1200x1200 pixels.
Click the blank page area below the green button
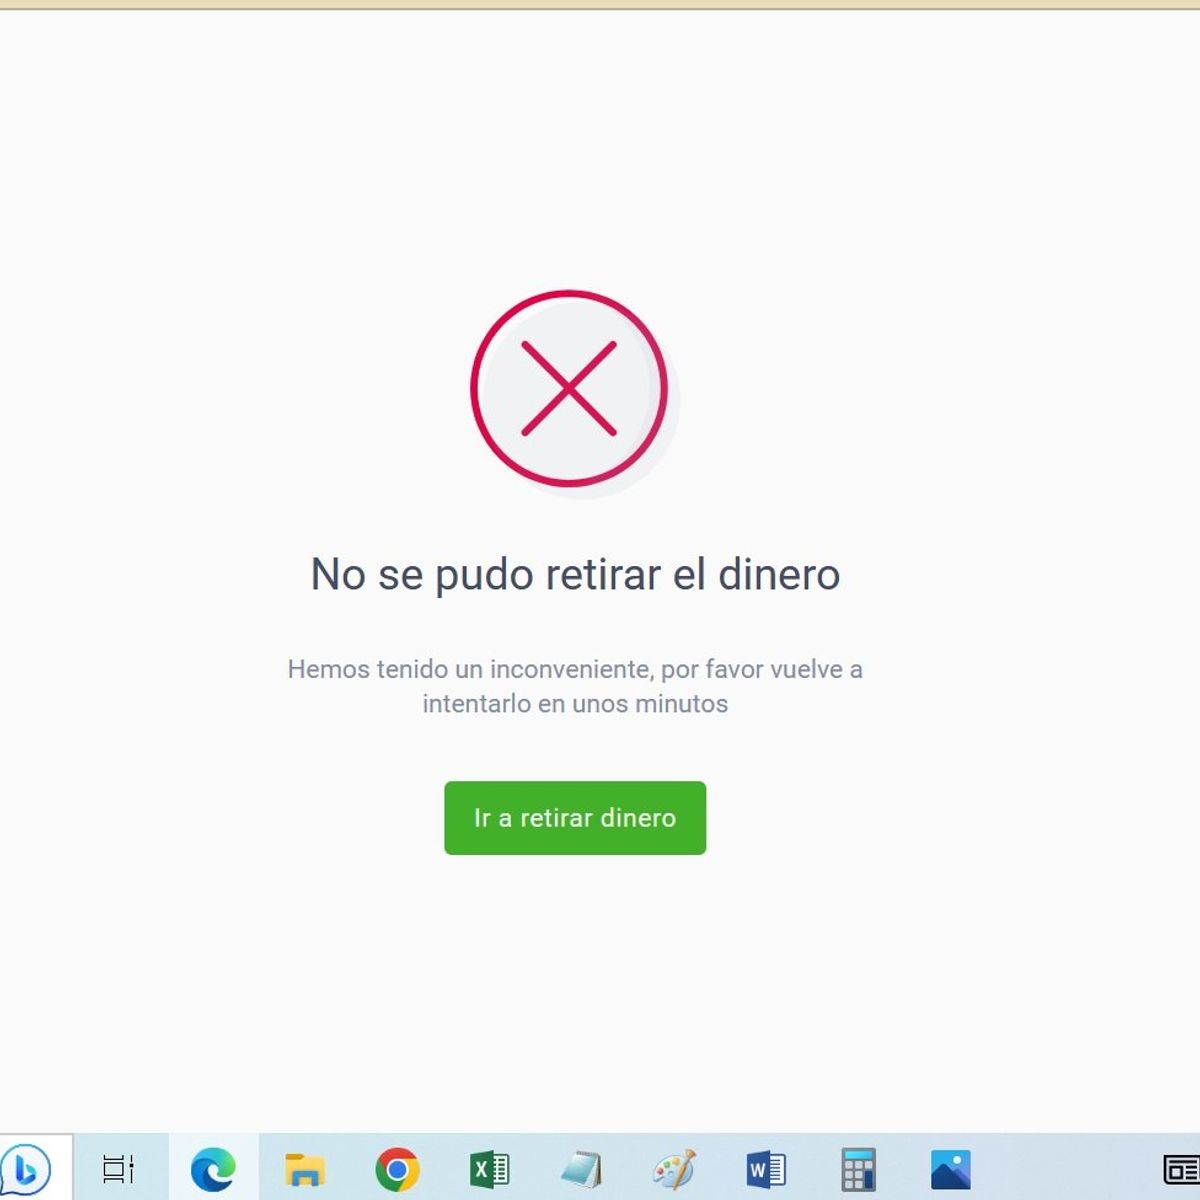pyautogui.click(x=575, y=980)
